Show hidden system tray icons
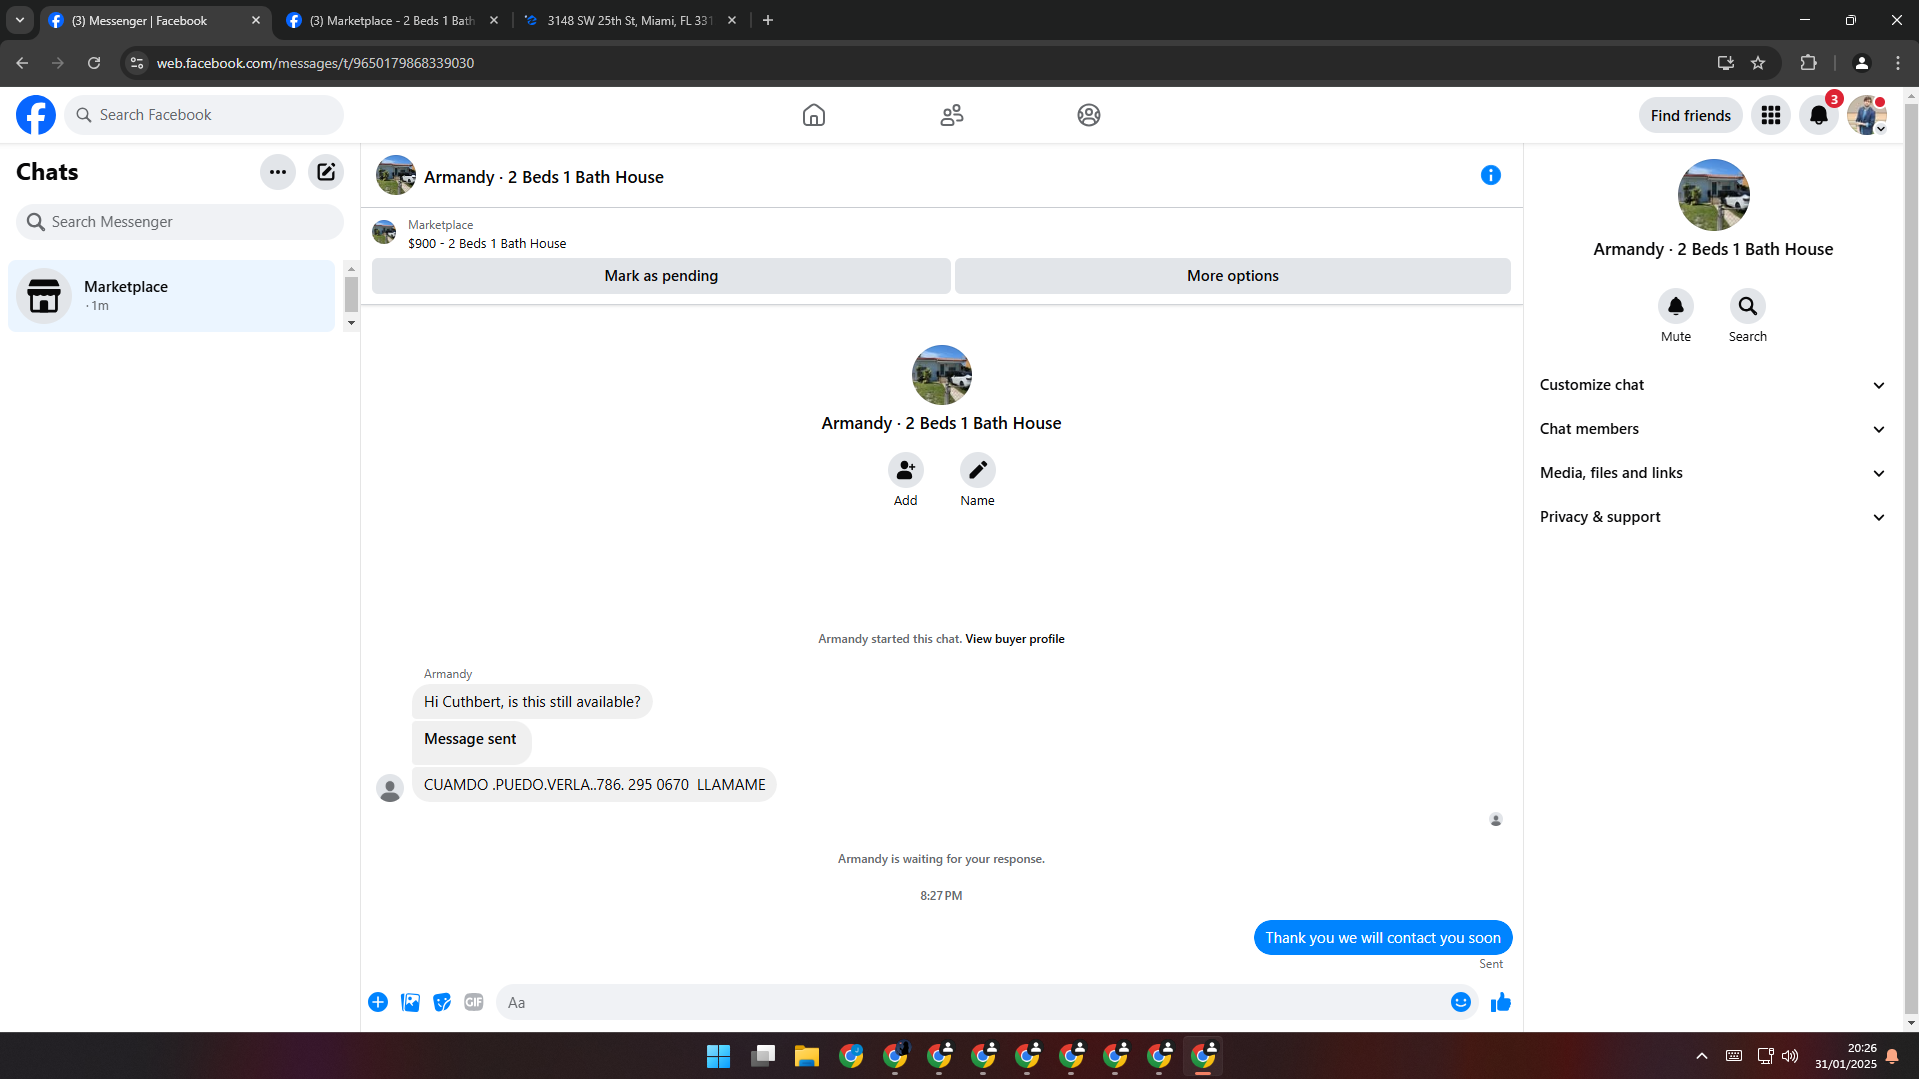Viewport: 1919px width, 1079px height. (x=1702, y=1056)
